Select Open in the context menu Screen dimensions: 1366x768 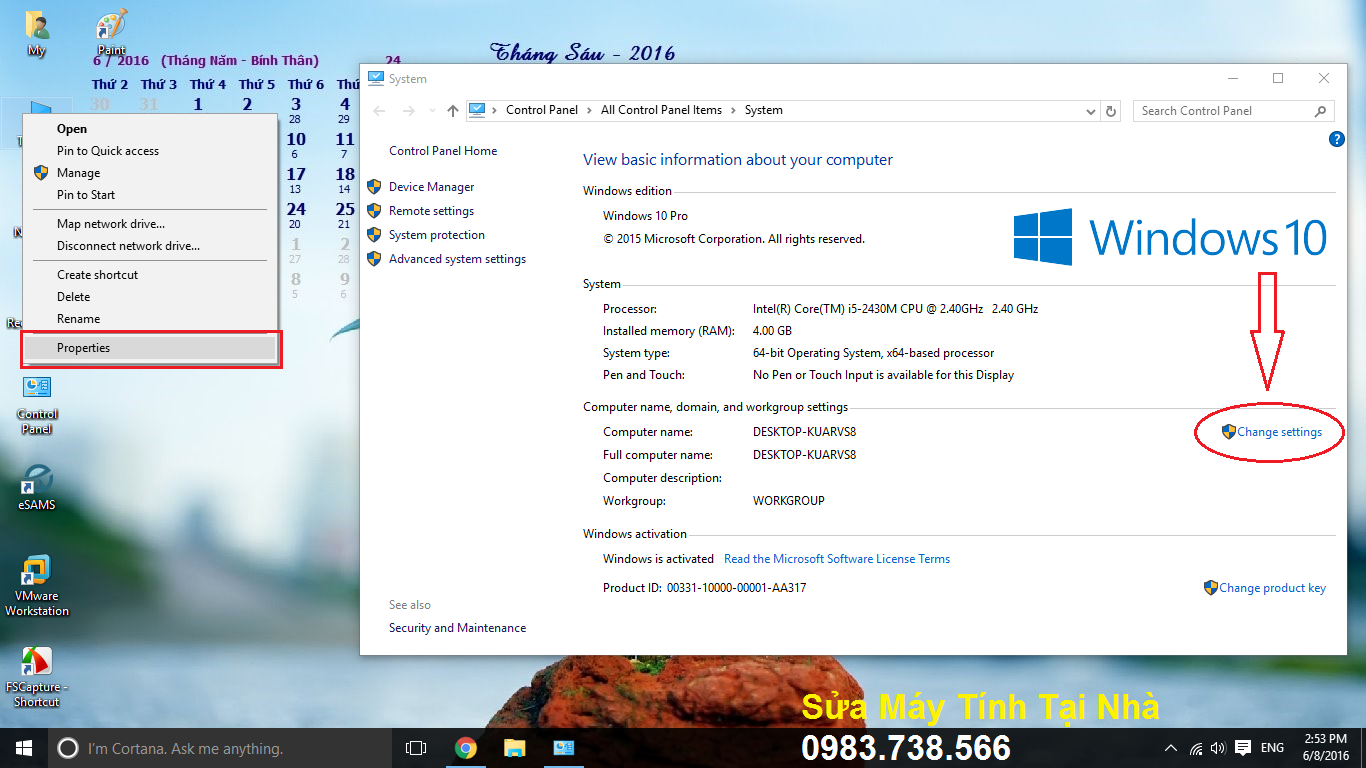click(x=150, y=129)
